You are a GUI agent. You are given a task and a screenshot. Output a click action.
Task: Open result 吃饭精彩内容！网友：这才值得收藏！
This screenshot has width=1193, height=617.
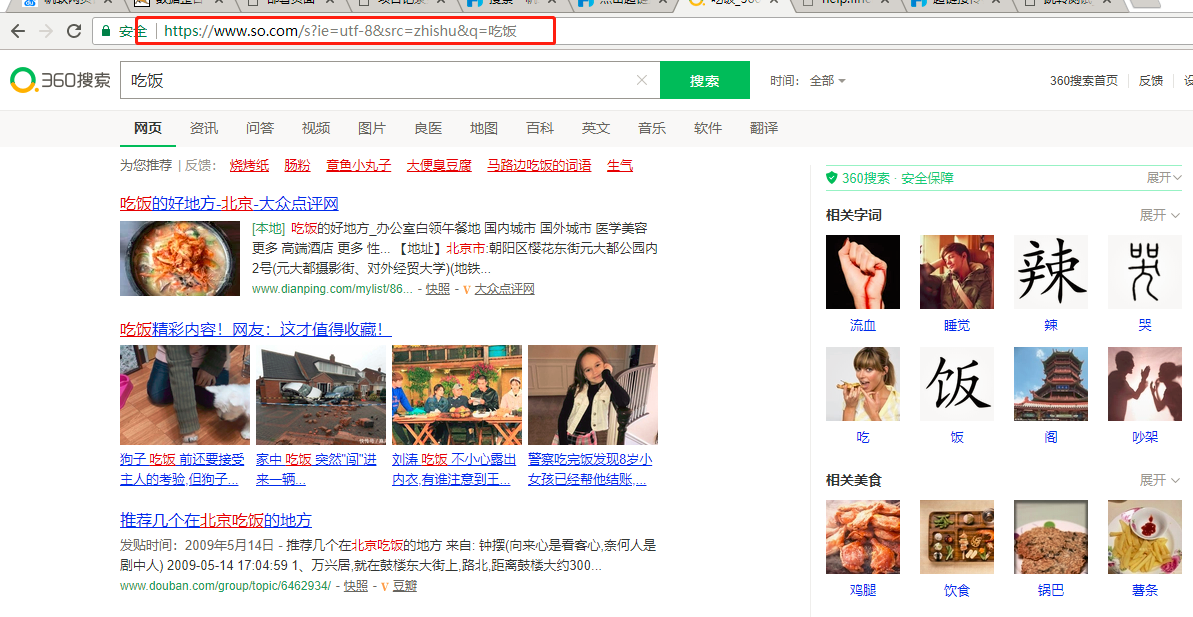tap(256, 329)
